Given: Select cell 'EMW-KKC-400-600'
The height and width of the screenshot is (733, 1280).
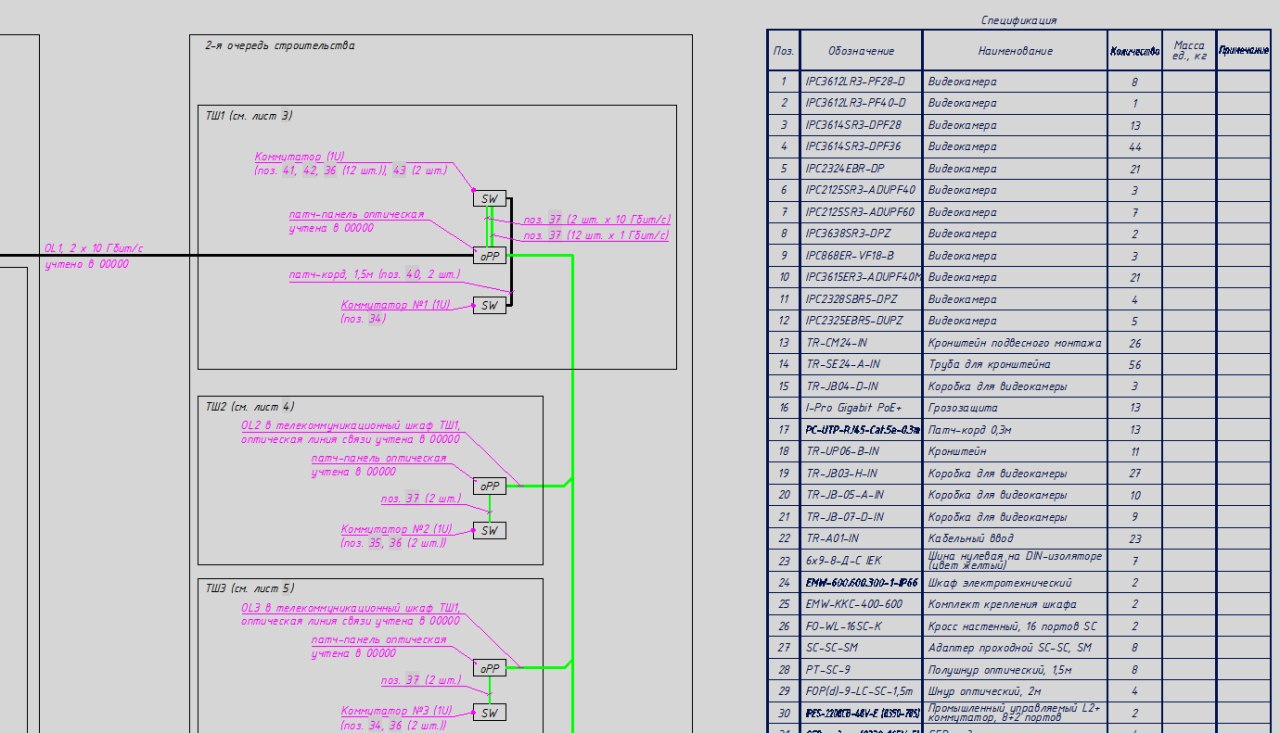Looking at the screenshot, I should [861, 604].
